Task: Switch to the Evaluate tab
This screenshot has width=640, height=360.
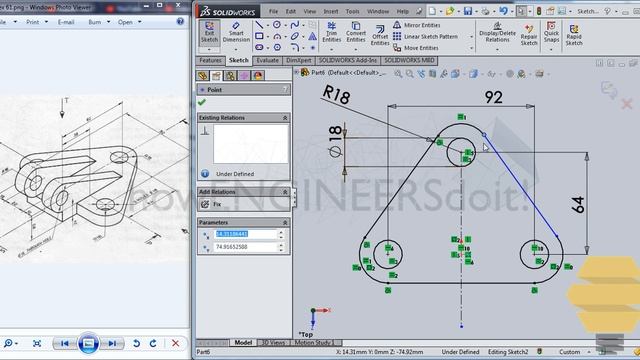Action: click(267, 60)
